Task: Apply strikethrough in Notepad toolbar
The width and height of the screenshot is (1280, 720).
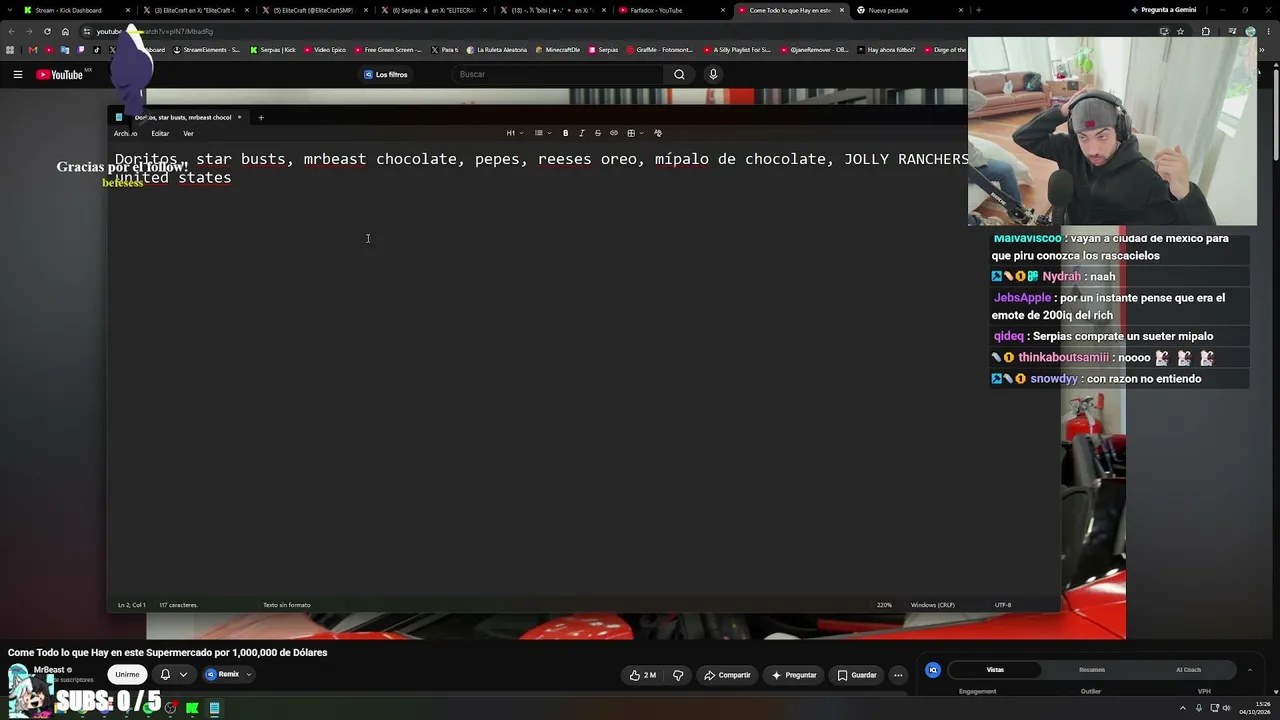Action: 598,133
